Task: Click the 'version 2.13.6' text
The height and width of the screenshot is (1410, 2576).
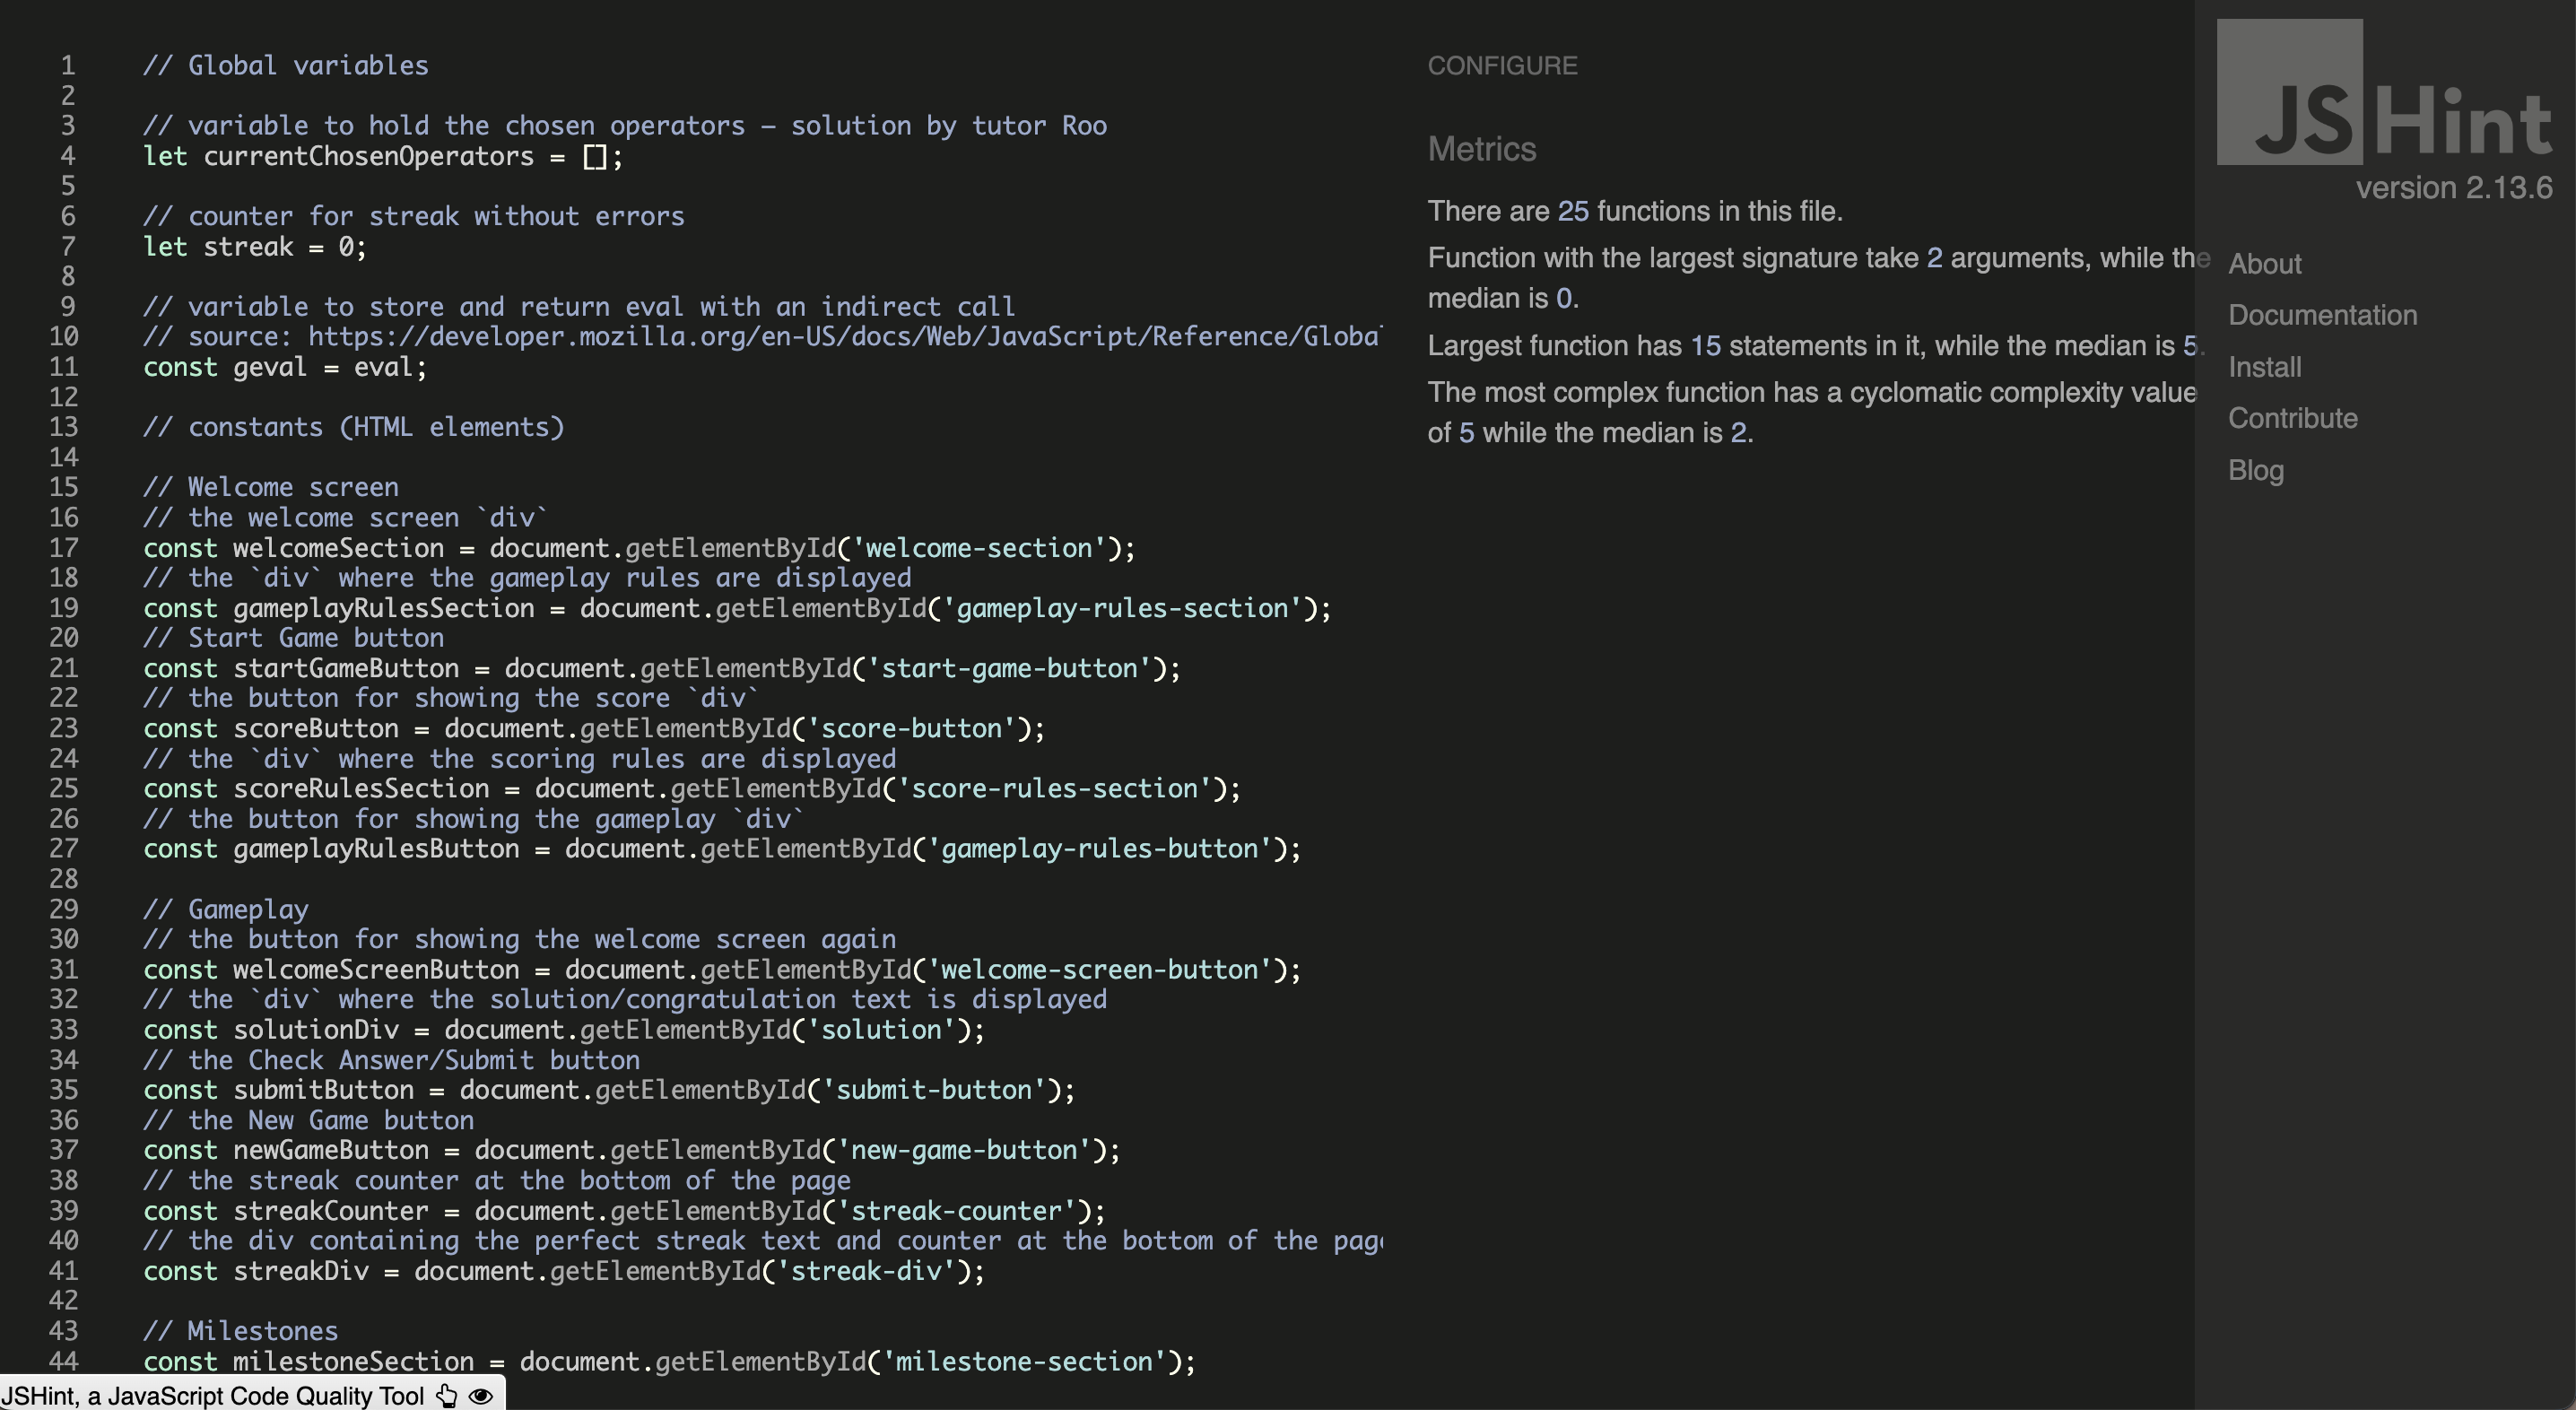Action: (x=2453, y=188)
